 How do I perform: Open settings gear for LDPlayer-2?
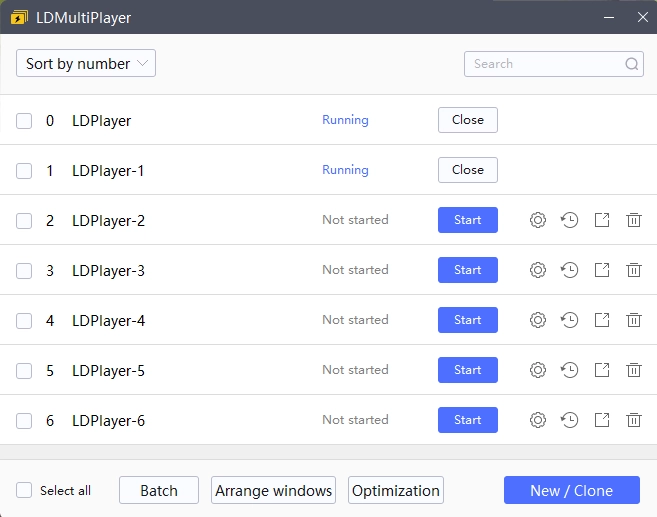tap(538, 220)
